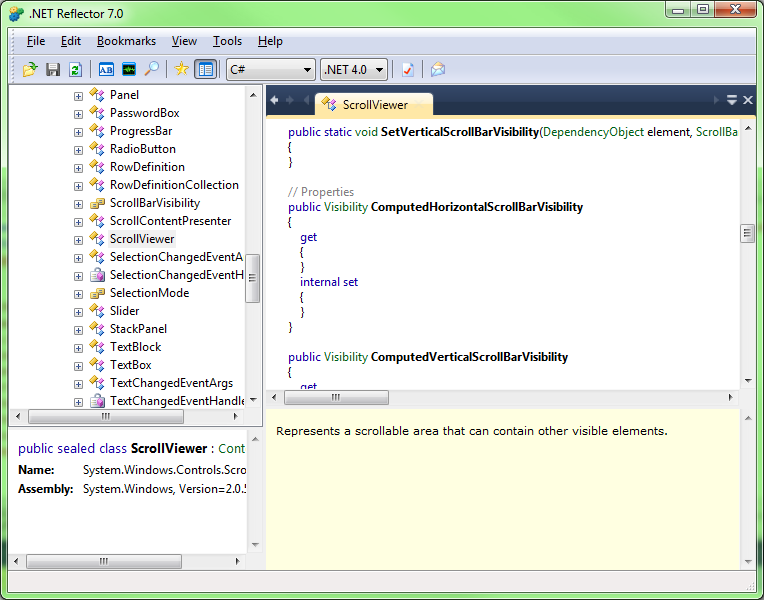Screen dimensions: 764x600
Task: Expand the ProgressBar tree node
Action: pyautogui.click(x=78, y=132)
